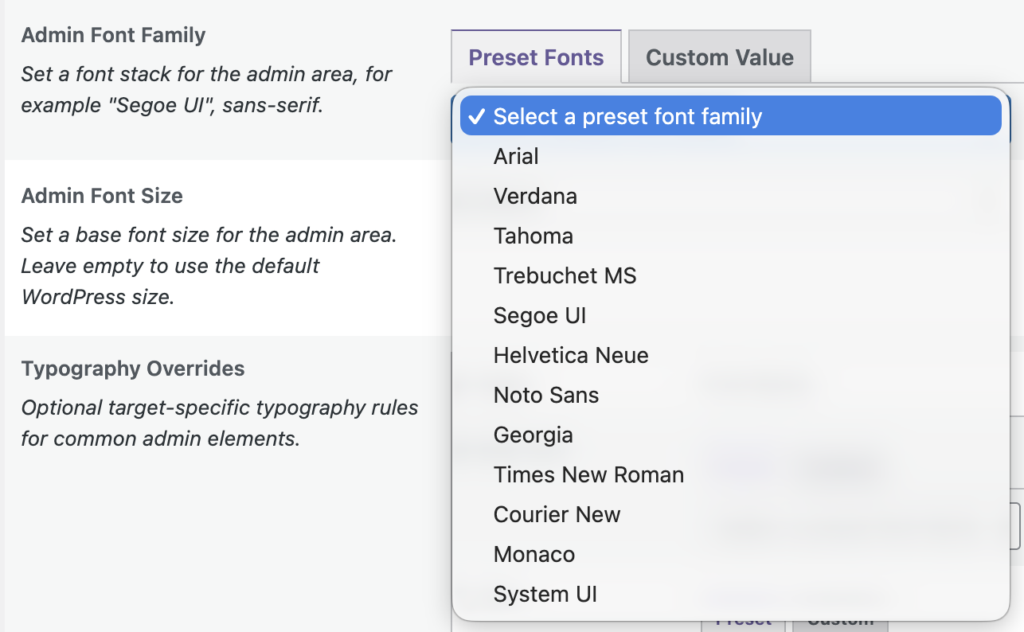Select Times New Roman font
This screenshot has width=1024, height=632.
[588, 475]
